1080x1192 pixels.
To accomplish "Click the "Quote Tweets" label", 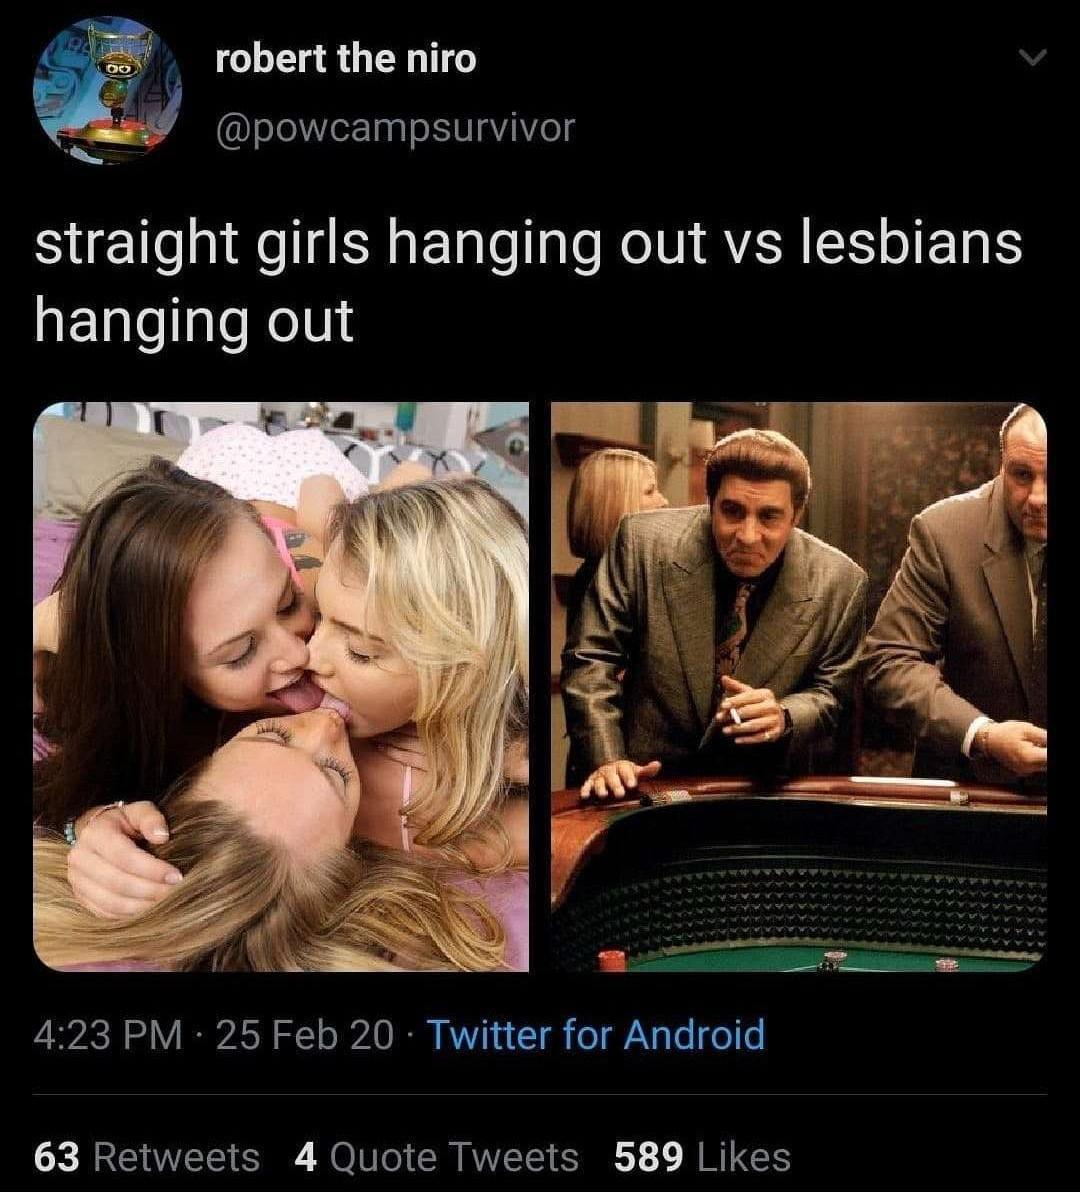I will pos(454,1157).
